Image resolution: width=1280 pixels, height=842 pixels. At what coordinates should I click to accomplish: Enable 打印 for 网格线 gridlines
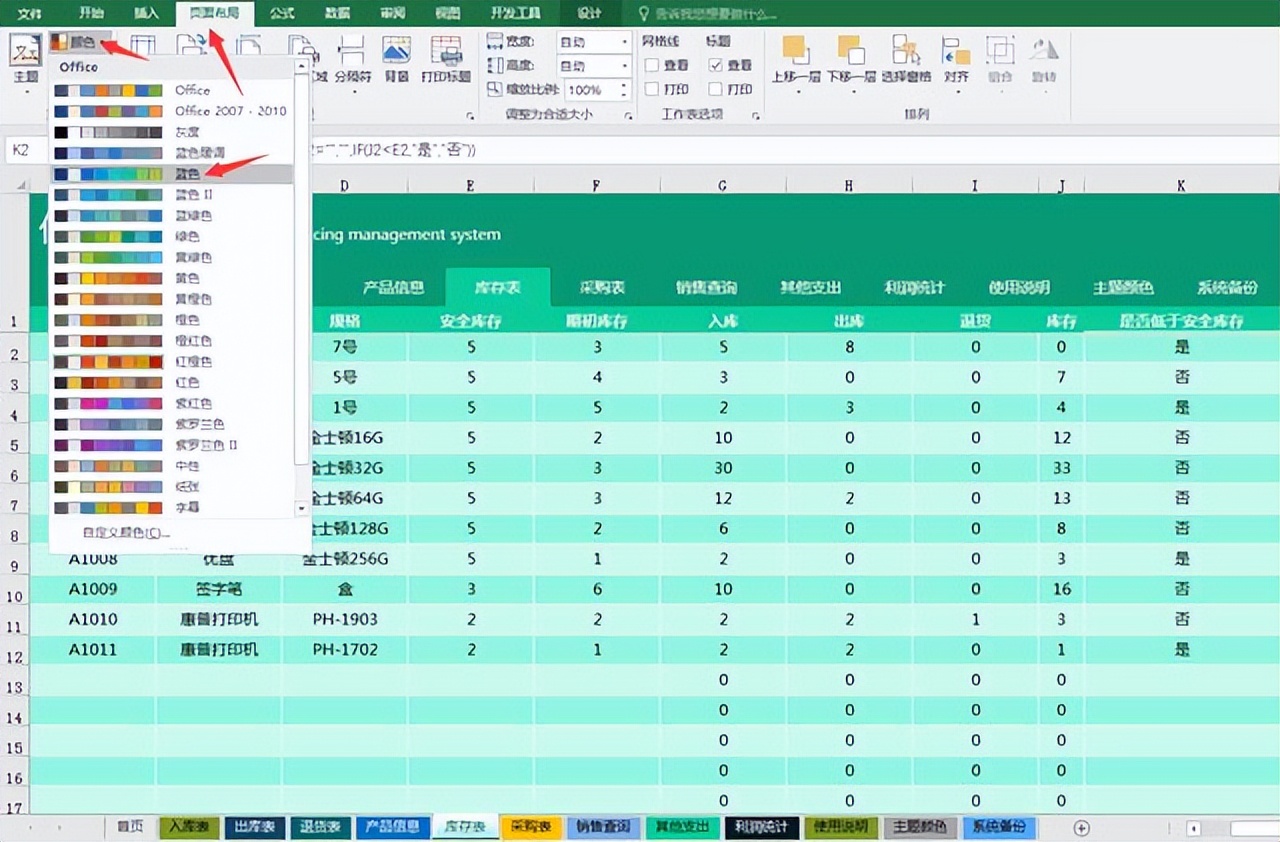pos(651,88)
